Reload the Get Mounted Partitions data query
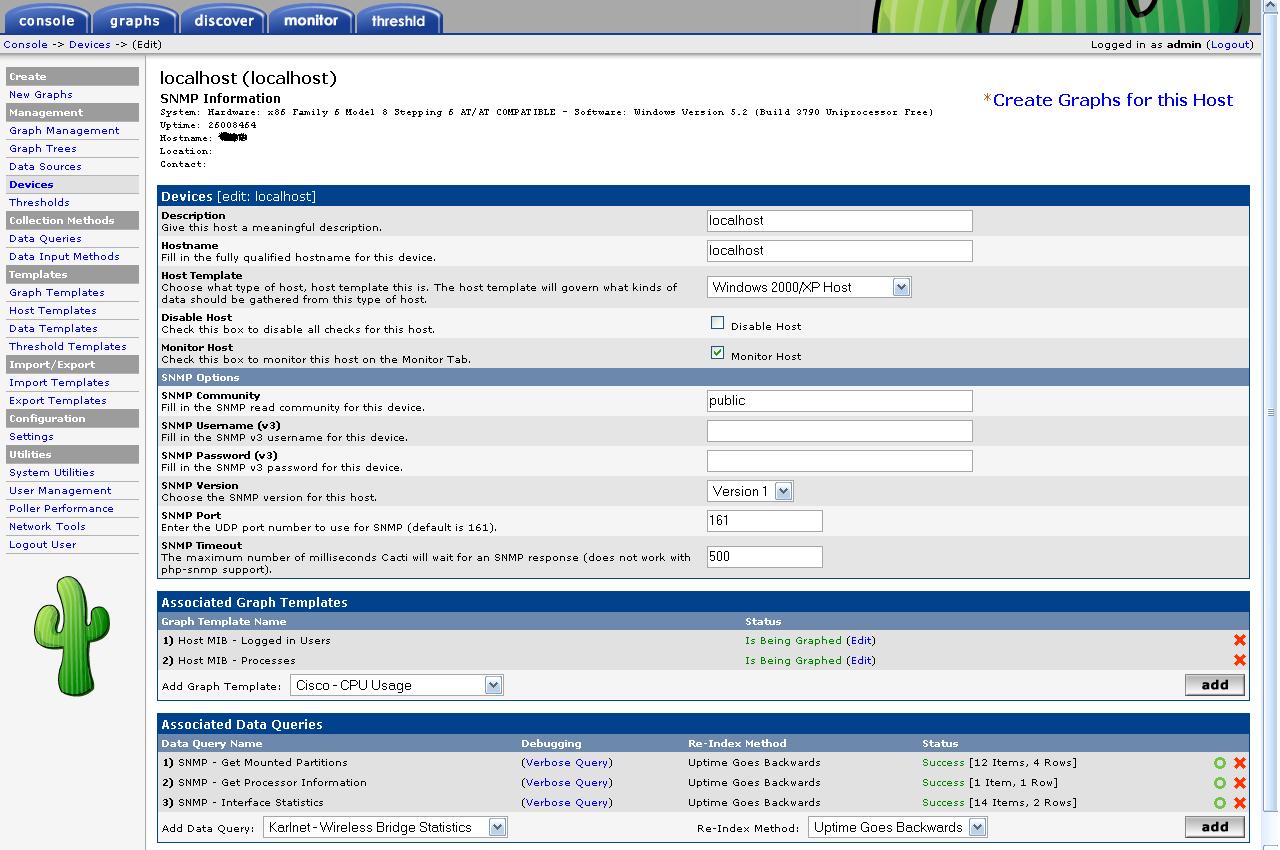1280x850 pixels. coord(1220,763)
